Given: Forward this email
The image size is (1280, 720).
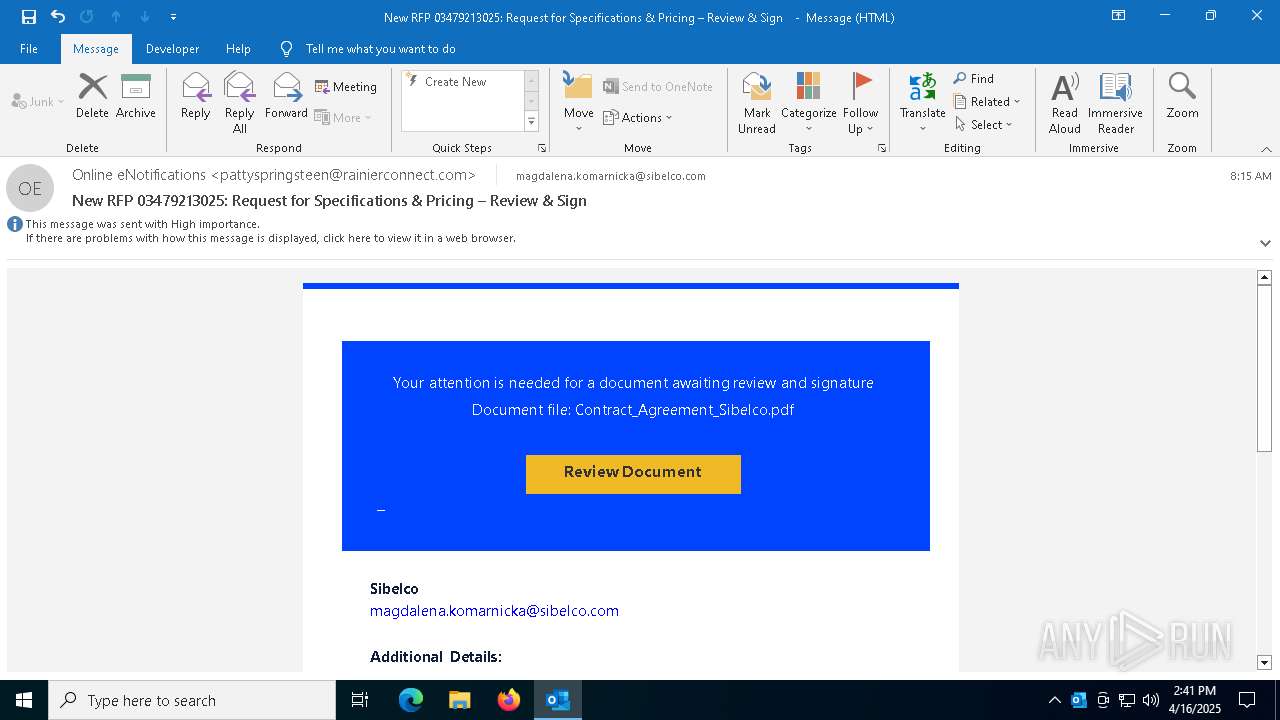Looking at the screenshot, I should point(286,96).
